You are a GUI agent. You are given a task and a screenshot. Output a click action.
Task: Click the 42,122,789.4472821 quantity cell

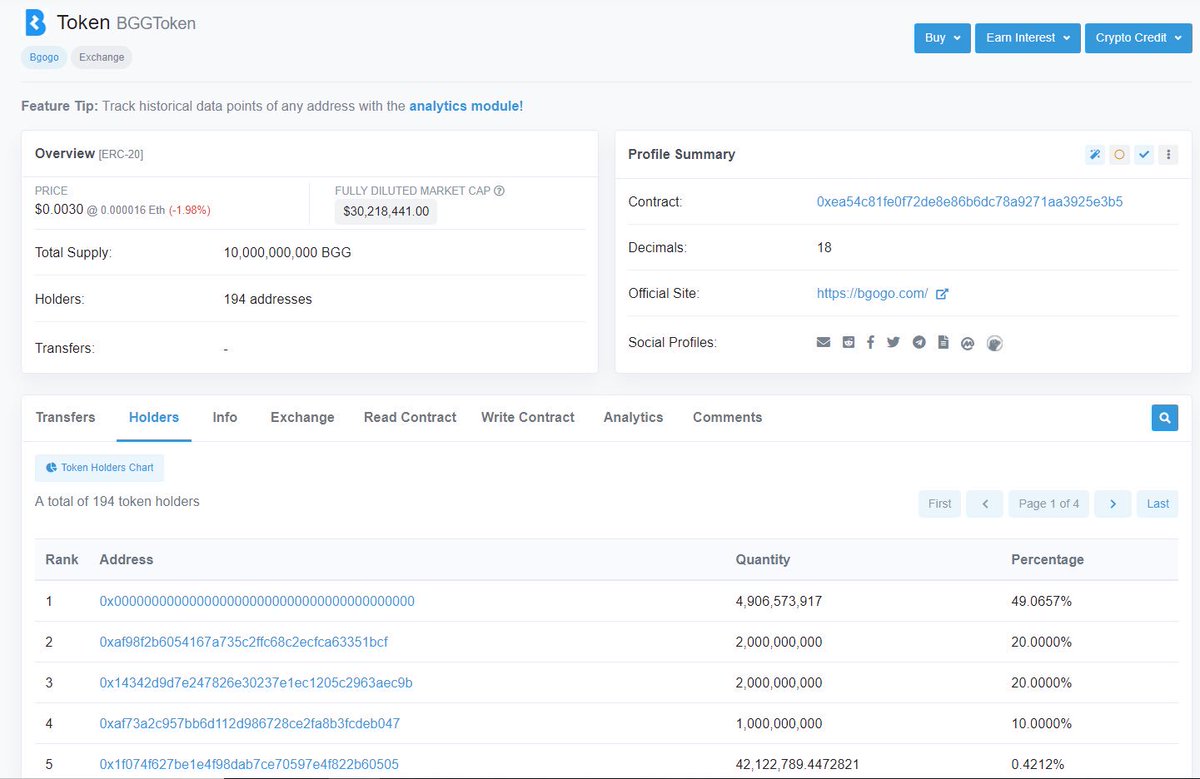(x=798, y=764)
